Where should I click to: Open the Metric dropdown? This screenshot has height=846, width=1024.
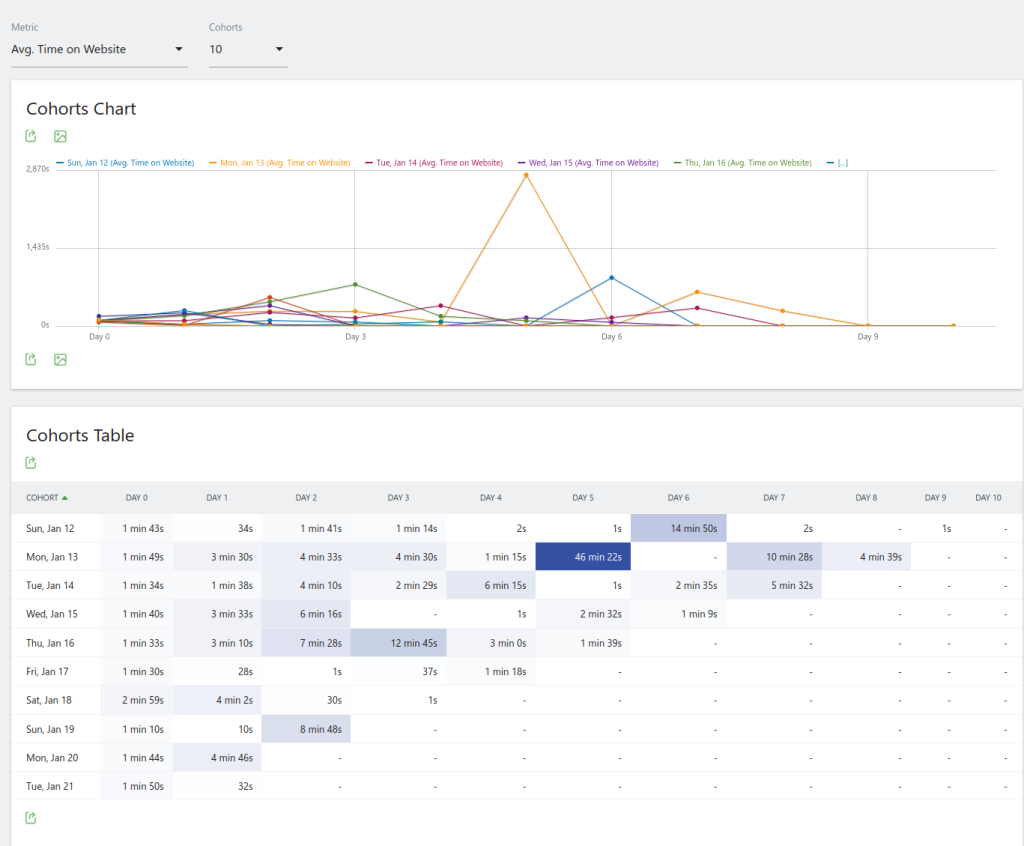point(98,49)
